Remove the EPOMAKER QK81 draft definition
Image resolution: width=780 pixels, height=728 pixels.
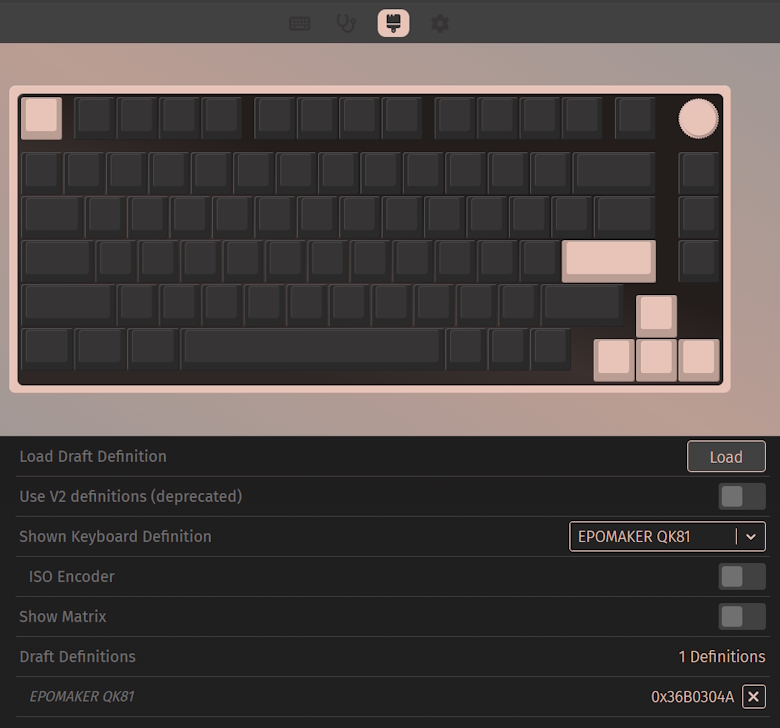[754, 697]
